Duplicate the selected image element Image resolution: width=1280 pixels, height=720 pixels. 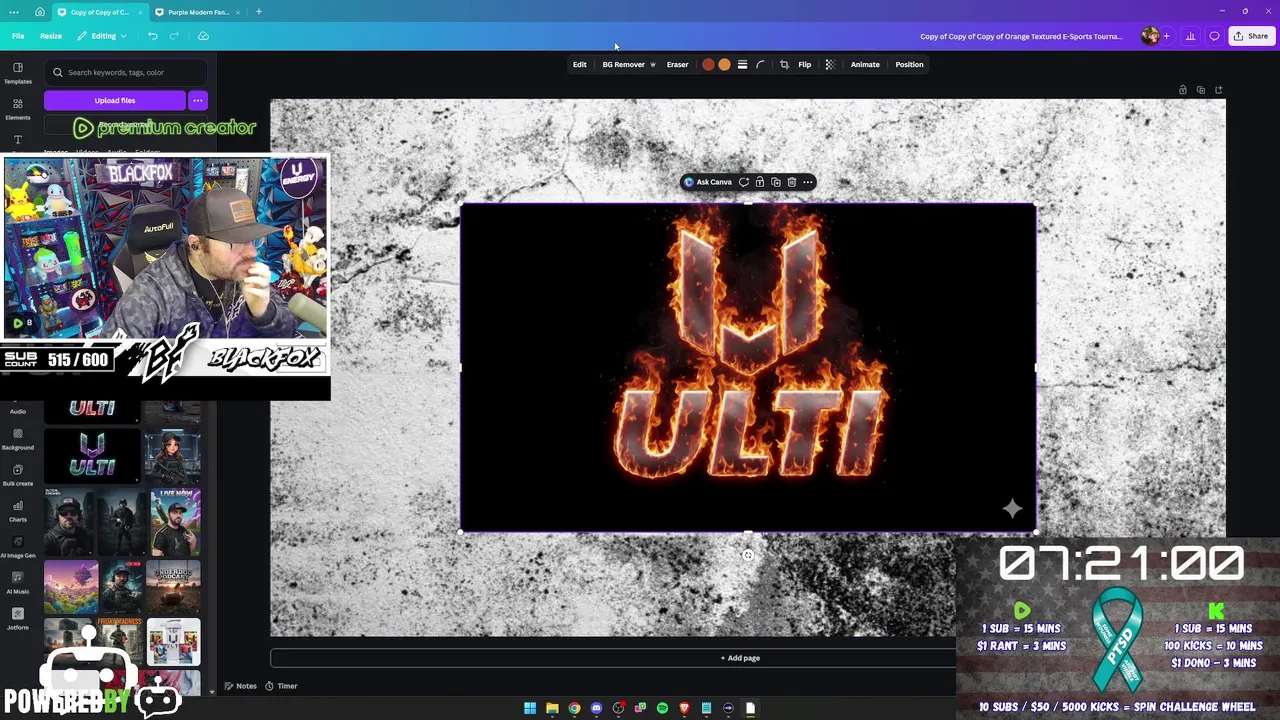pyautogui.click(x=776, y=182)
